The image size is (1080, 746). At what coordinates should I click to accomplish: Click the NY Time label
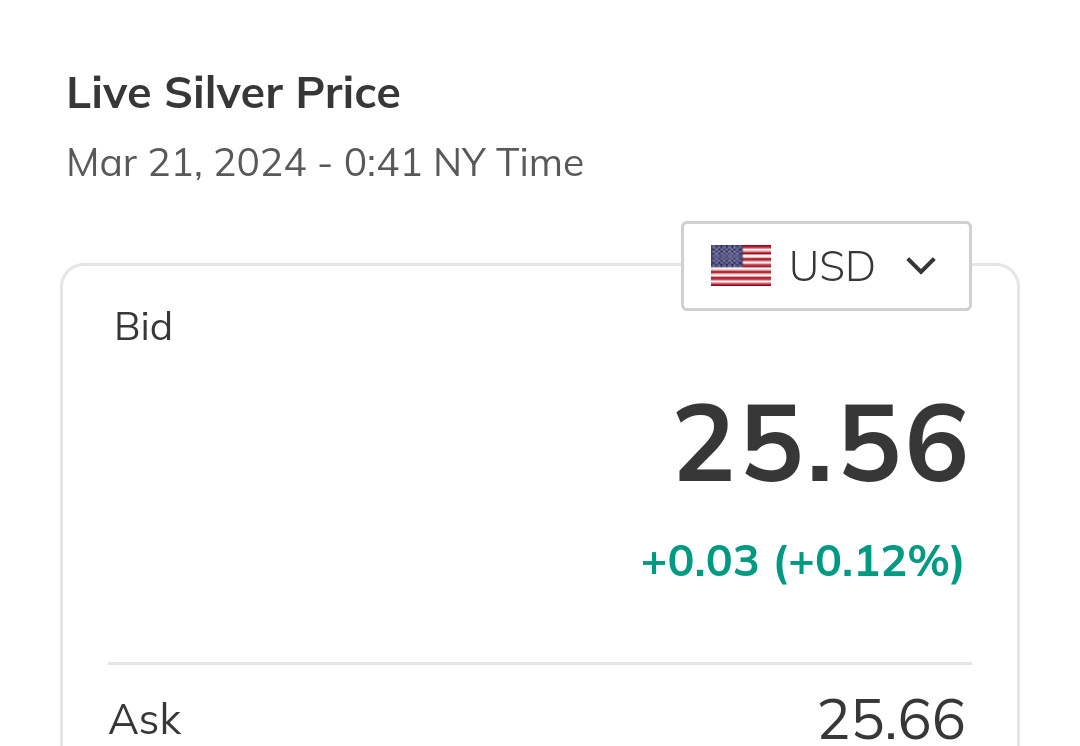(x=508, y=162)
